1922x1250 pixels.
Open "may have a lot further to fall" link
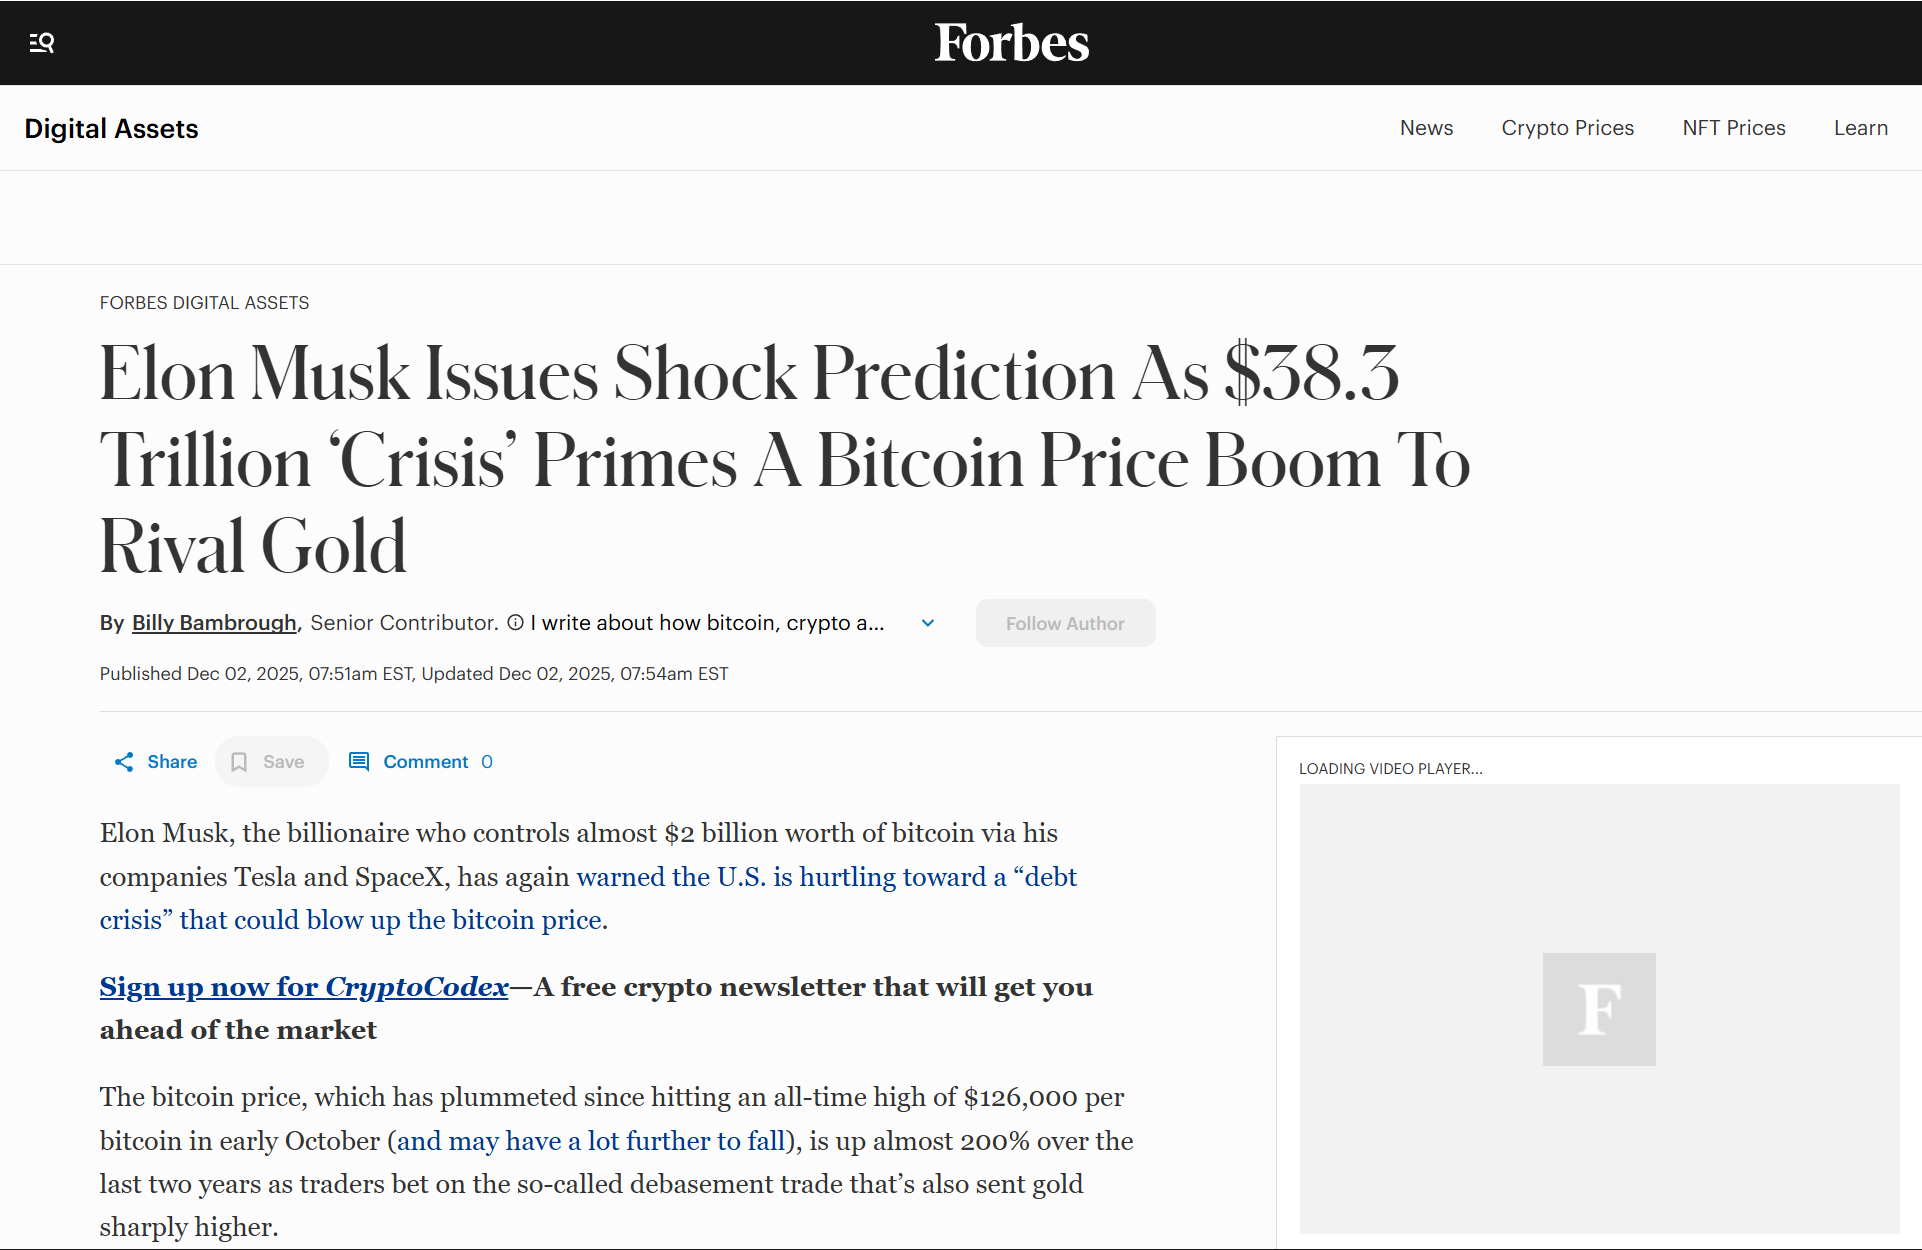(x=590, y=1141)
